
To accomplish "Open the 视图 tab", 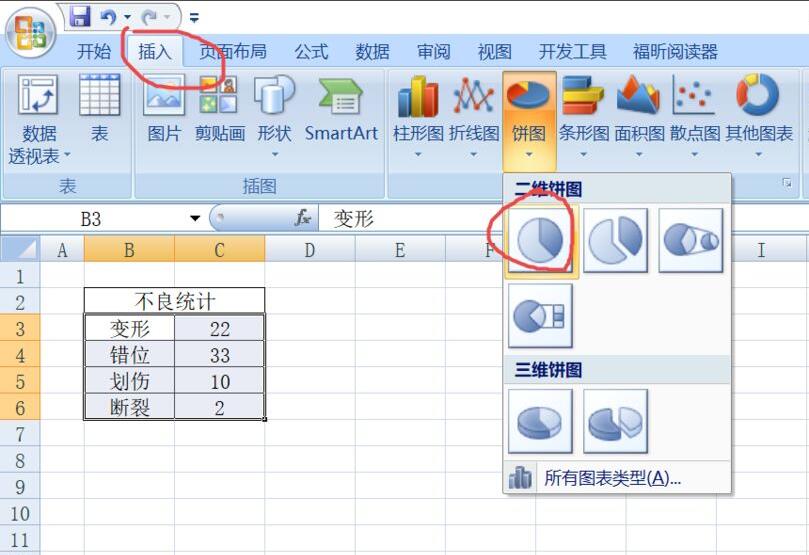I will (x=494, y=51).
